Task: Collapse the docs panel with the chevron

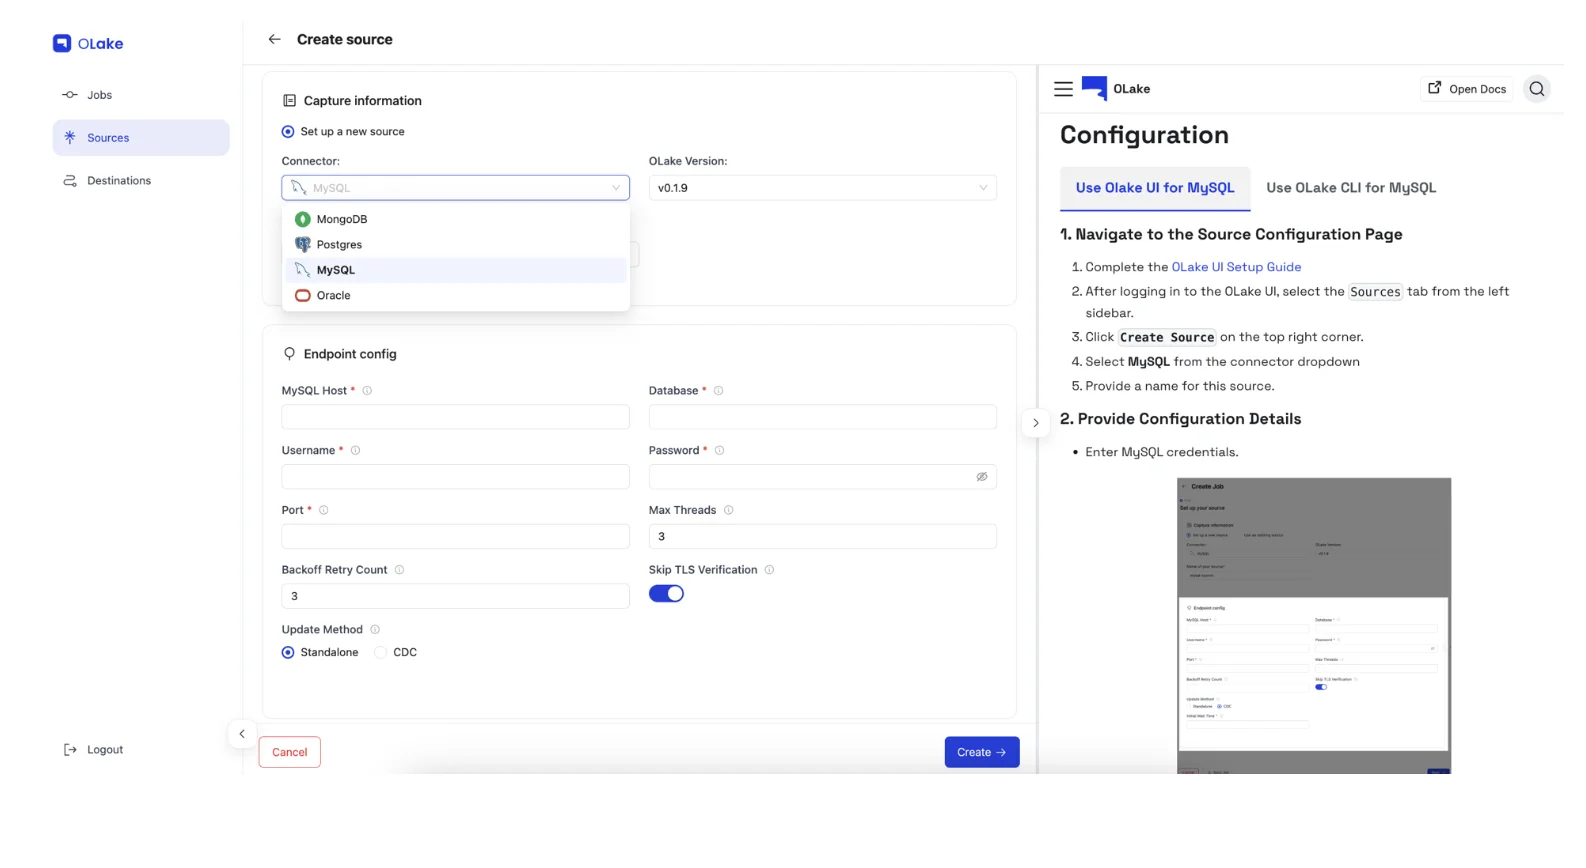Action: (x=1035, y=423)
